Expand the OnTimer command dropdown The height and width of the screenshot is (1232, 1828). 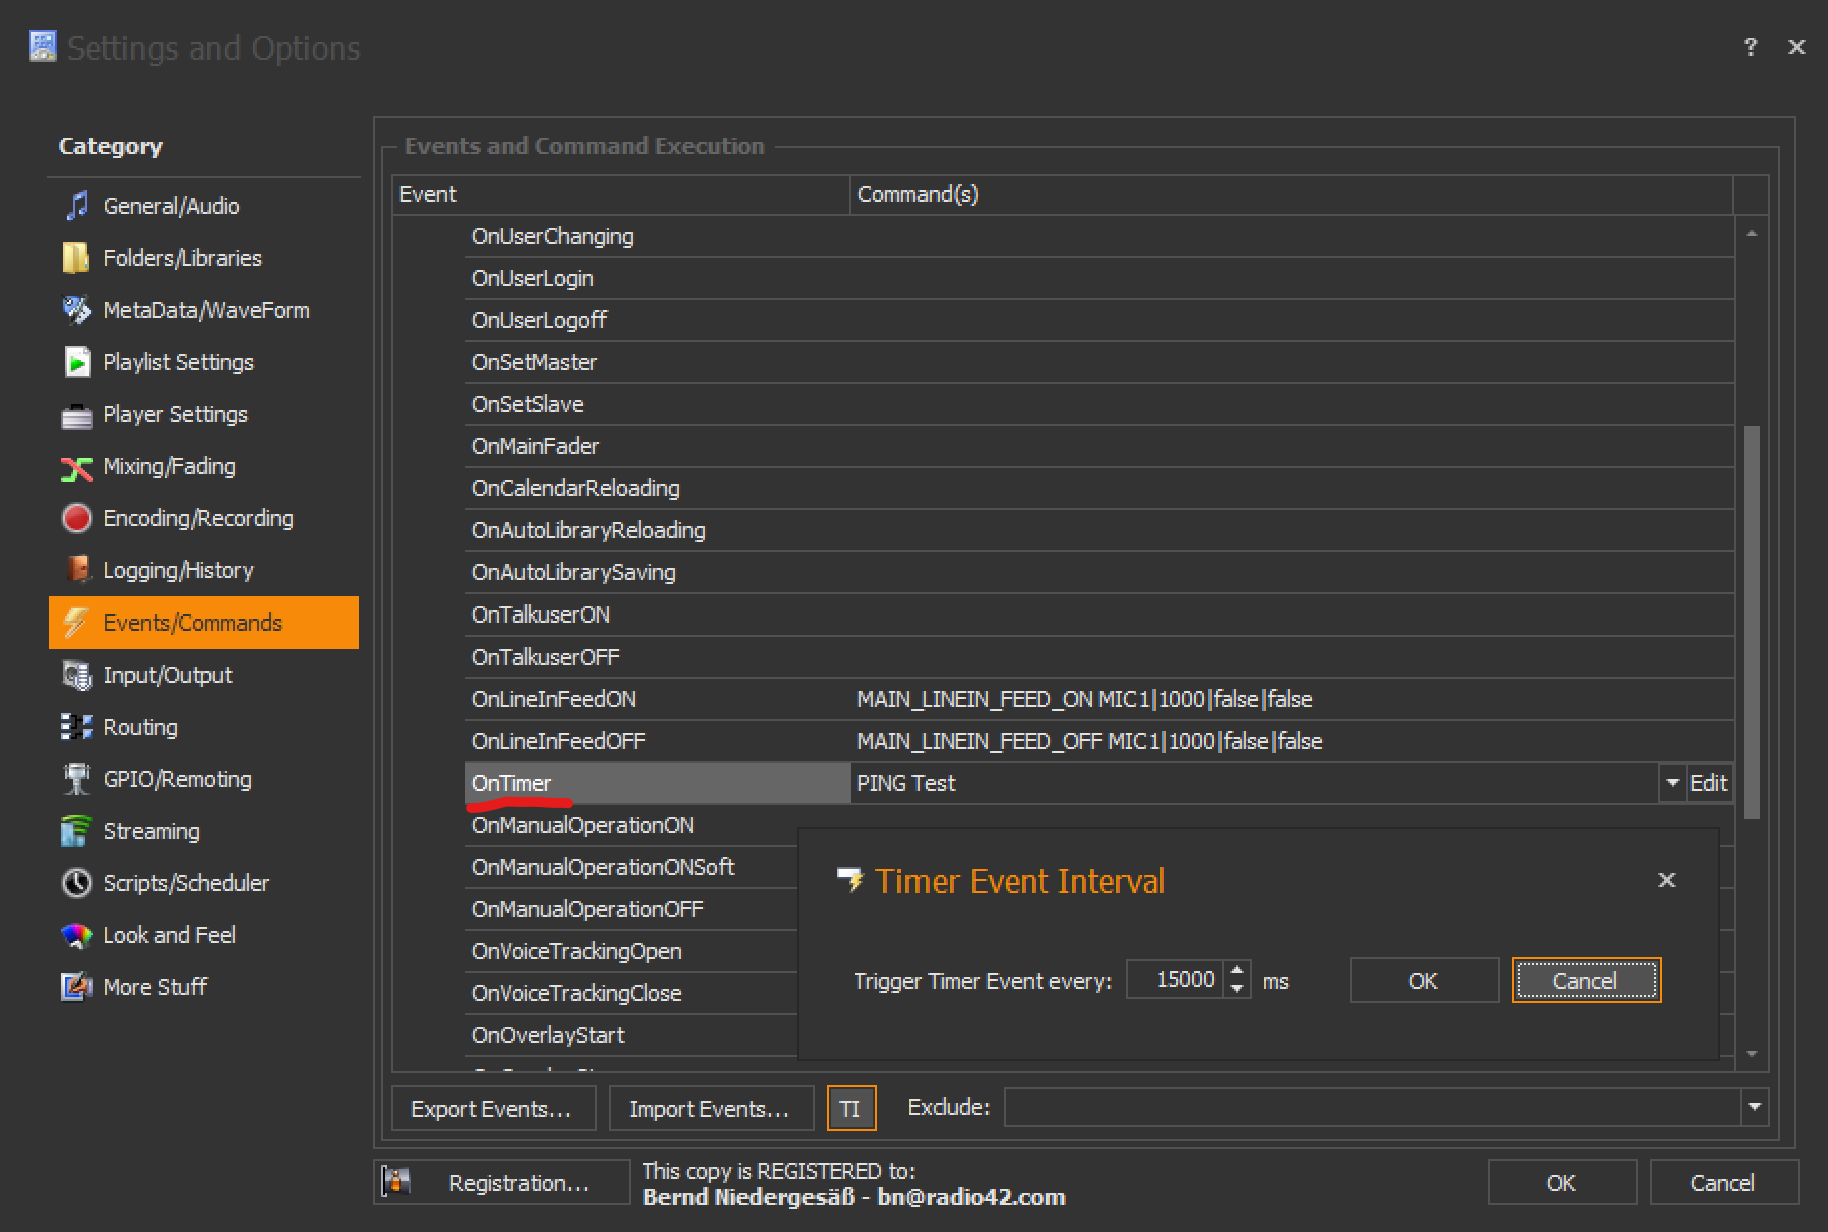coord(1672,783)
